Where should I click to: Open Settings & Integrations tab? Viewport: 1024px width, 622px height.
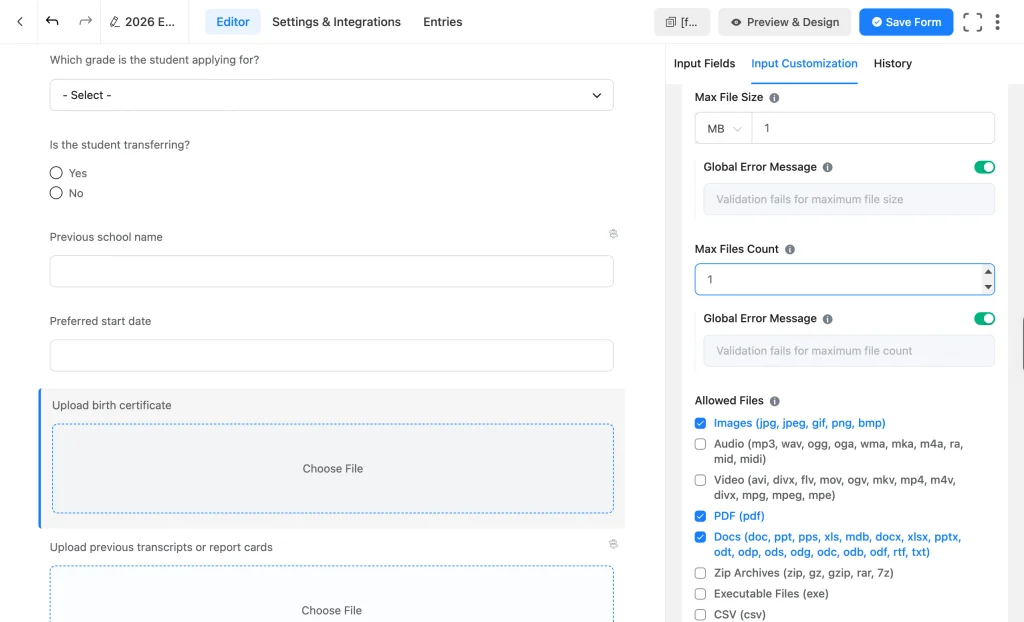(336, 22)
